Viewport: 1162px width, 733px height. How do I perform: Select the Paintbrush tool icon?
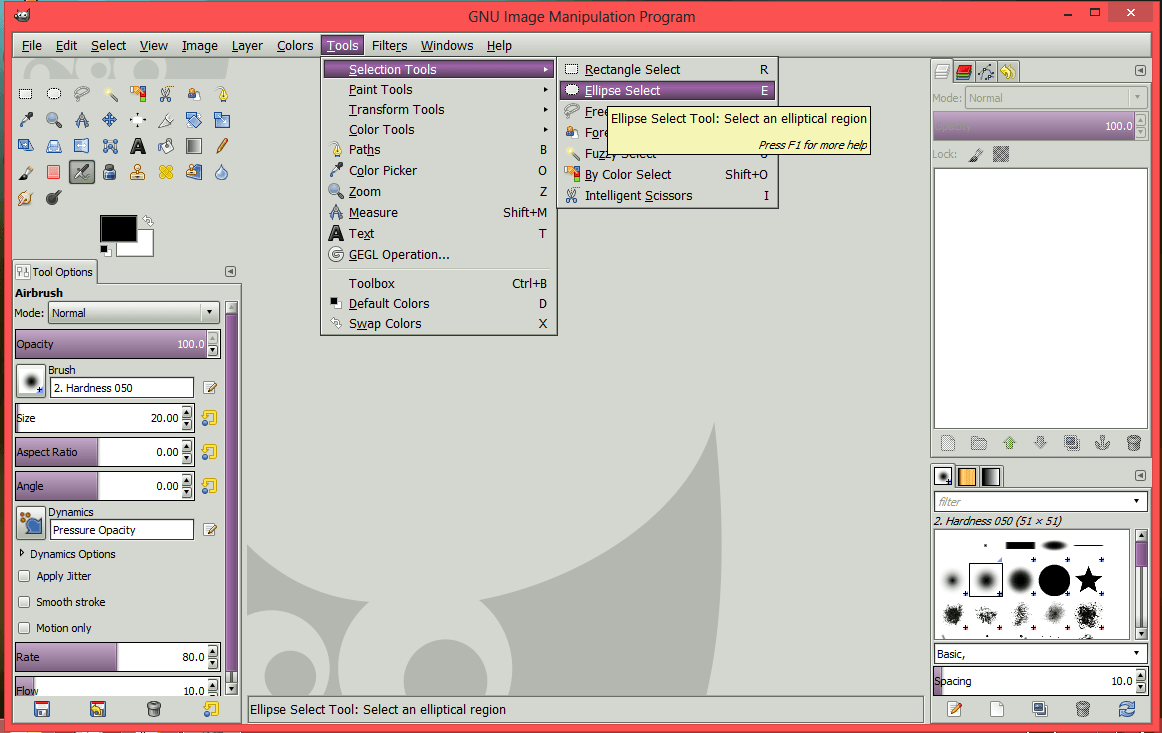pos(26,173)
